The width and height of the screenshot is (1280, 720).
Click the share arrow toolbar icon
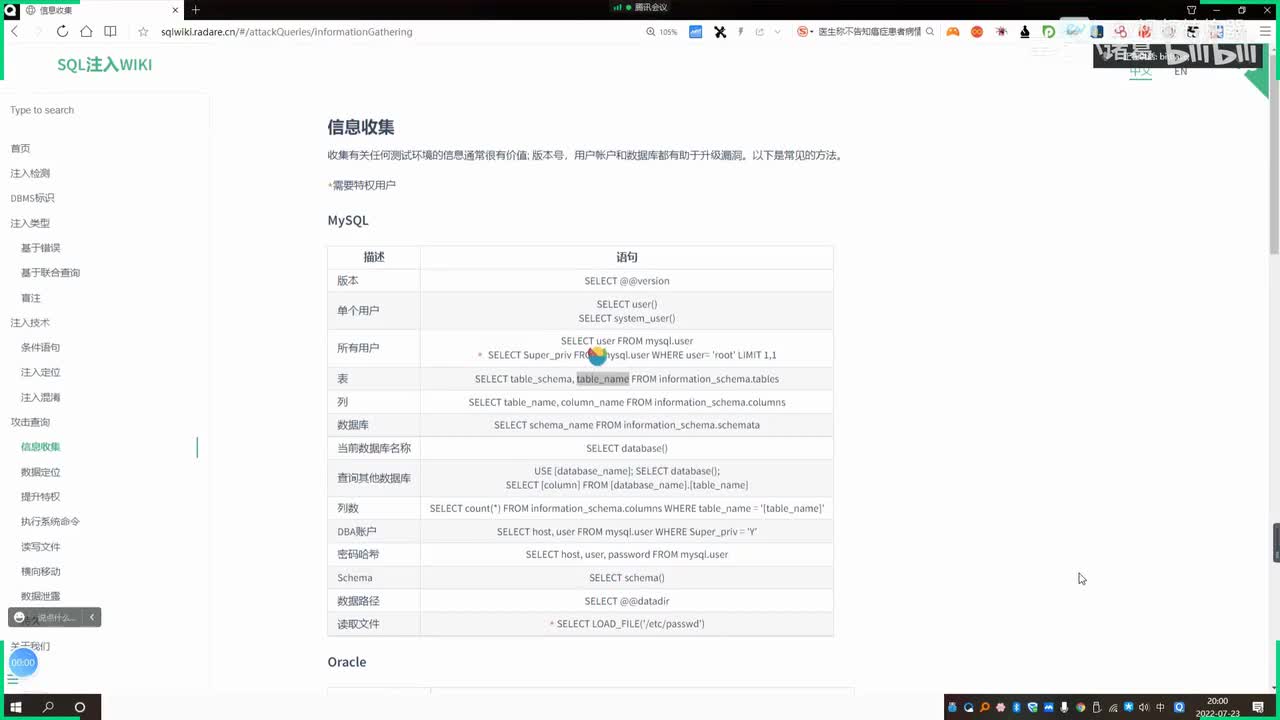(x=760, y=32)
